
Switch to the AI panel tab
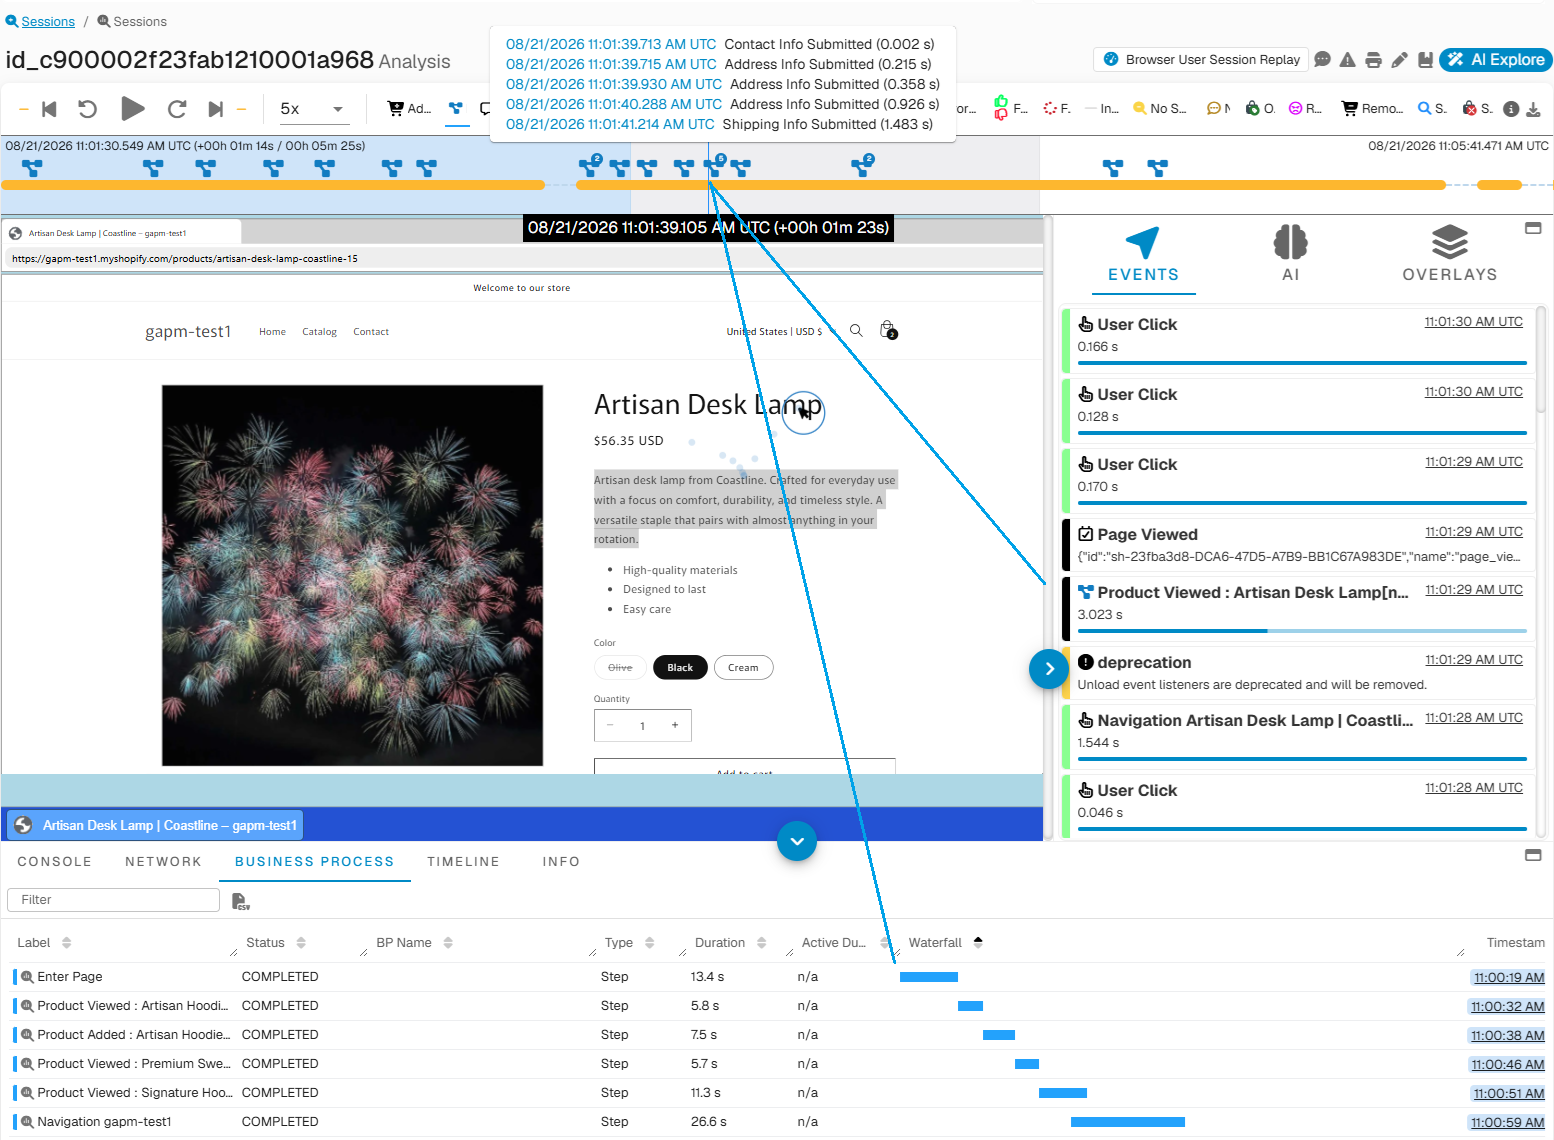click(x=1291, y=254)
